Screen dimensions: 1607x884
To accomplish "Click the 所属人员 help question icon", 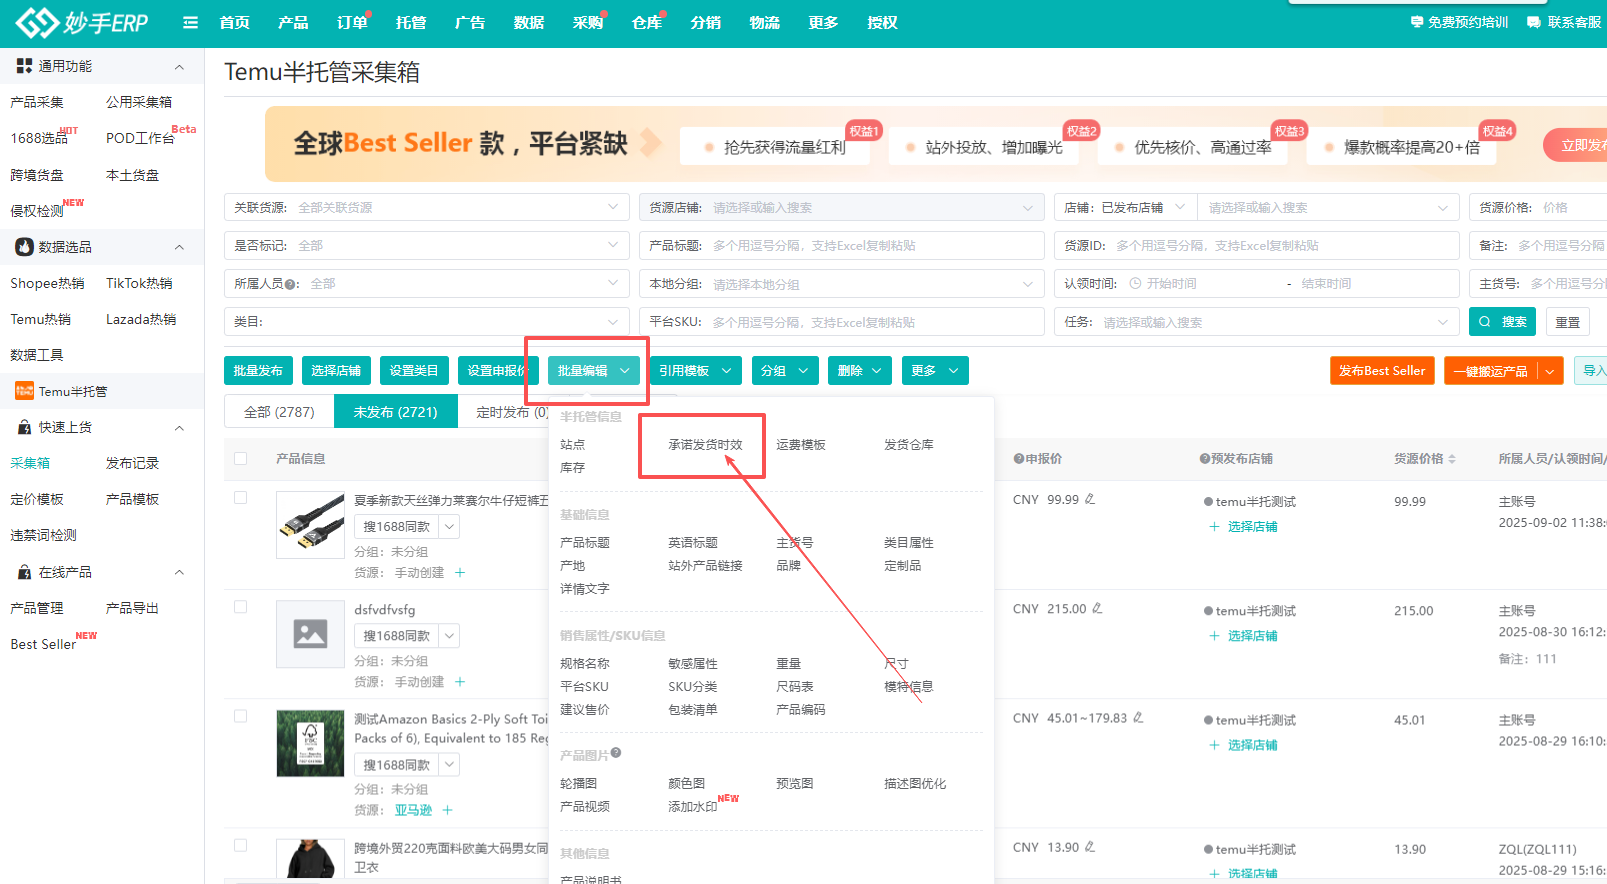I will click(290, 284).
